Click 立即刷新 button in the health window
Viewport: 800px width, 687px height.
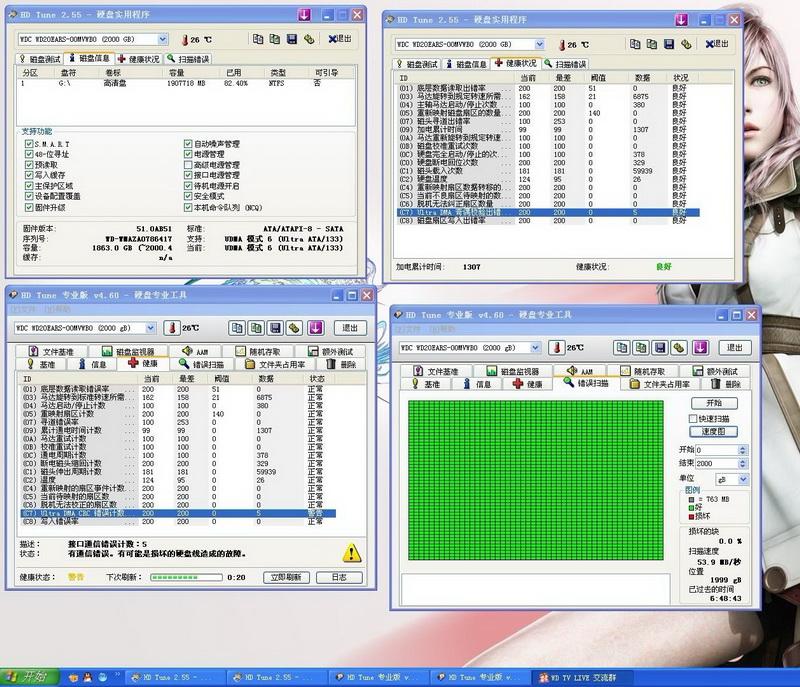[286, 577]
